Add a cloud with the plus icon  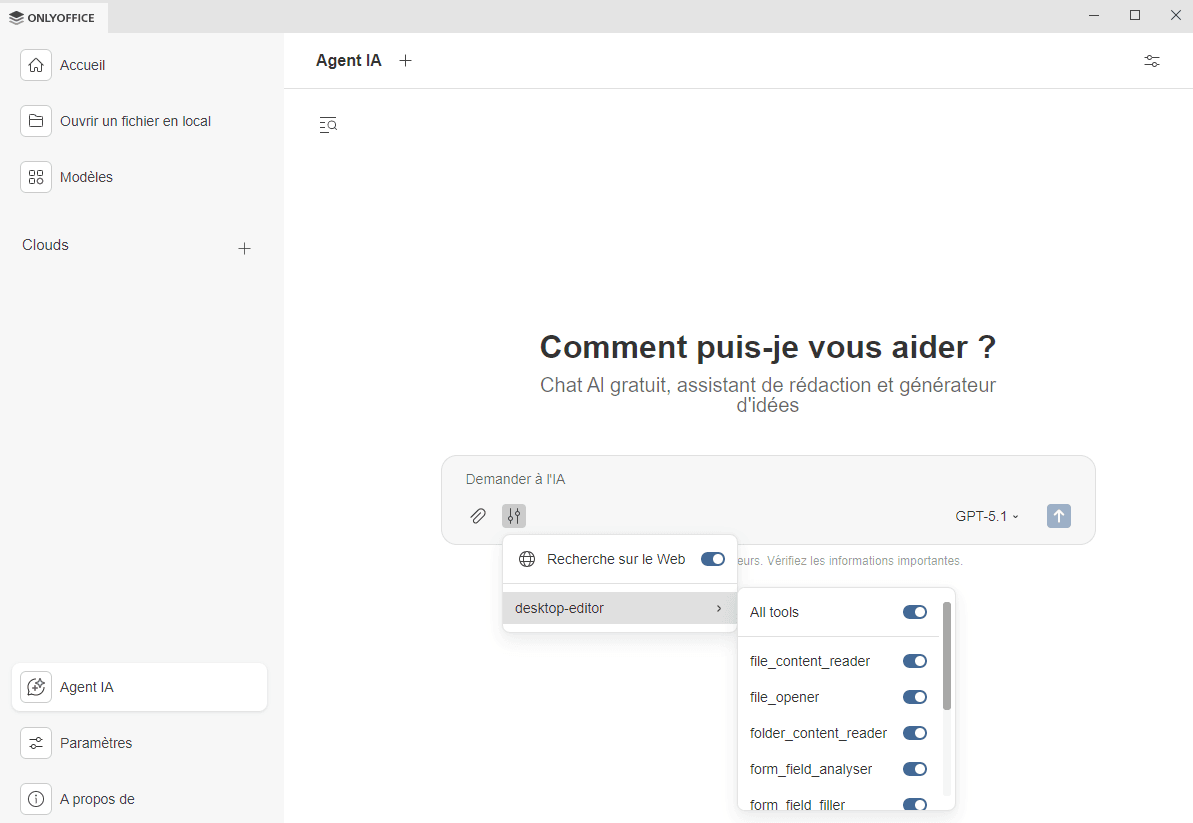pos(244,248)
